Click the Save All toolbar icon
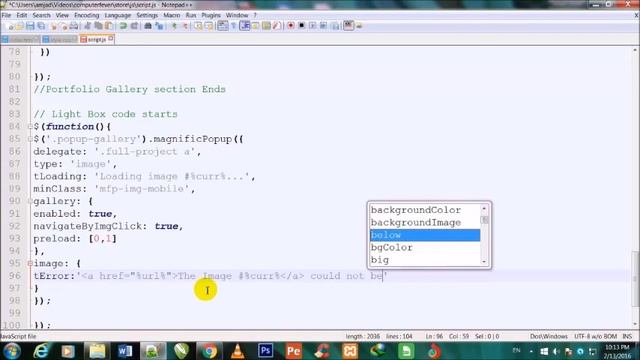Image resolution: width=640 pixels, height=360 pixels. 41,26
